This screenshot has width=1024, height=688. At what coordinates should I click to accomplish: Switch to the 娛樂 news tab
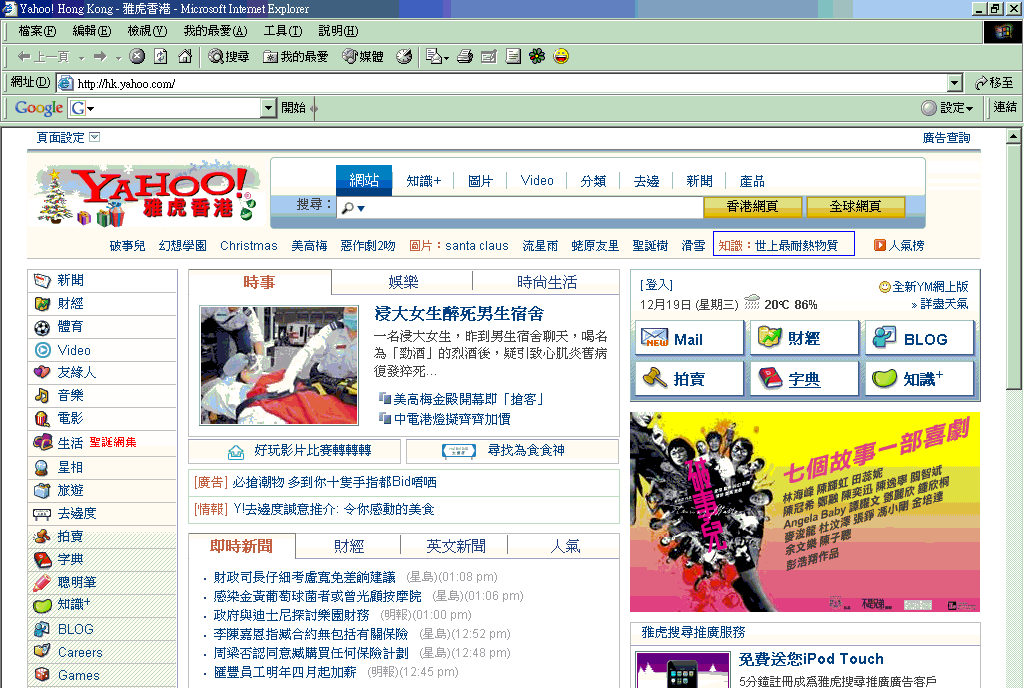coord(403,282)
